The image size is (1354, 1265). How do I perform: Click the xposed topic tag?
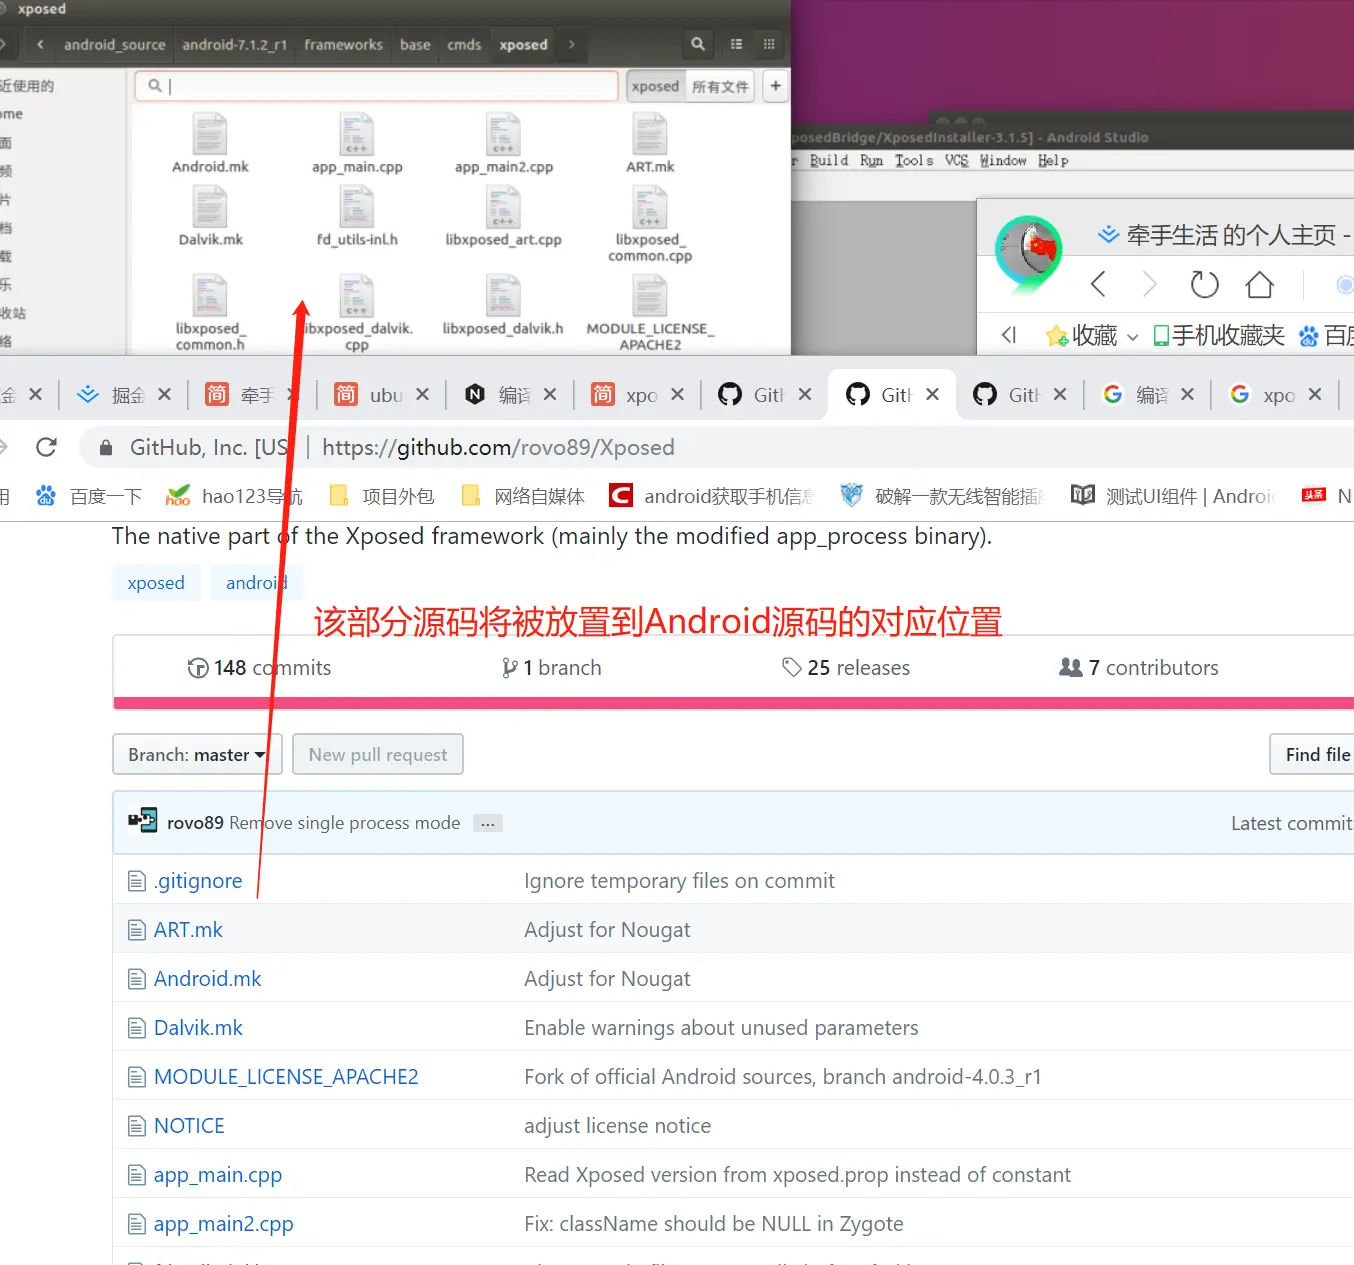click(156, 583)
